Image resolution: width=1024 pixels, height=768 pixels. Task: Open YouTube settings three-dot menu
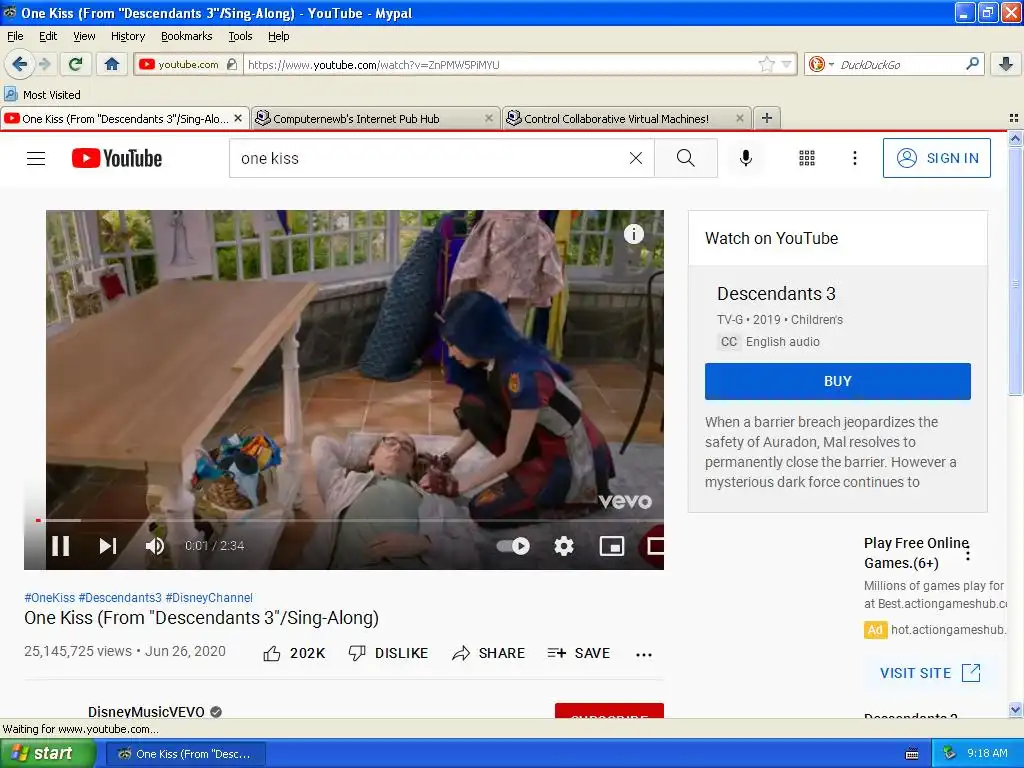tap(855, 158)
